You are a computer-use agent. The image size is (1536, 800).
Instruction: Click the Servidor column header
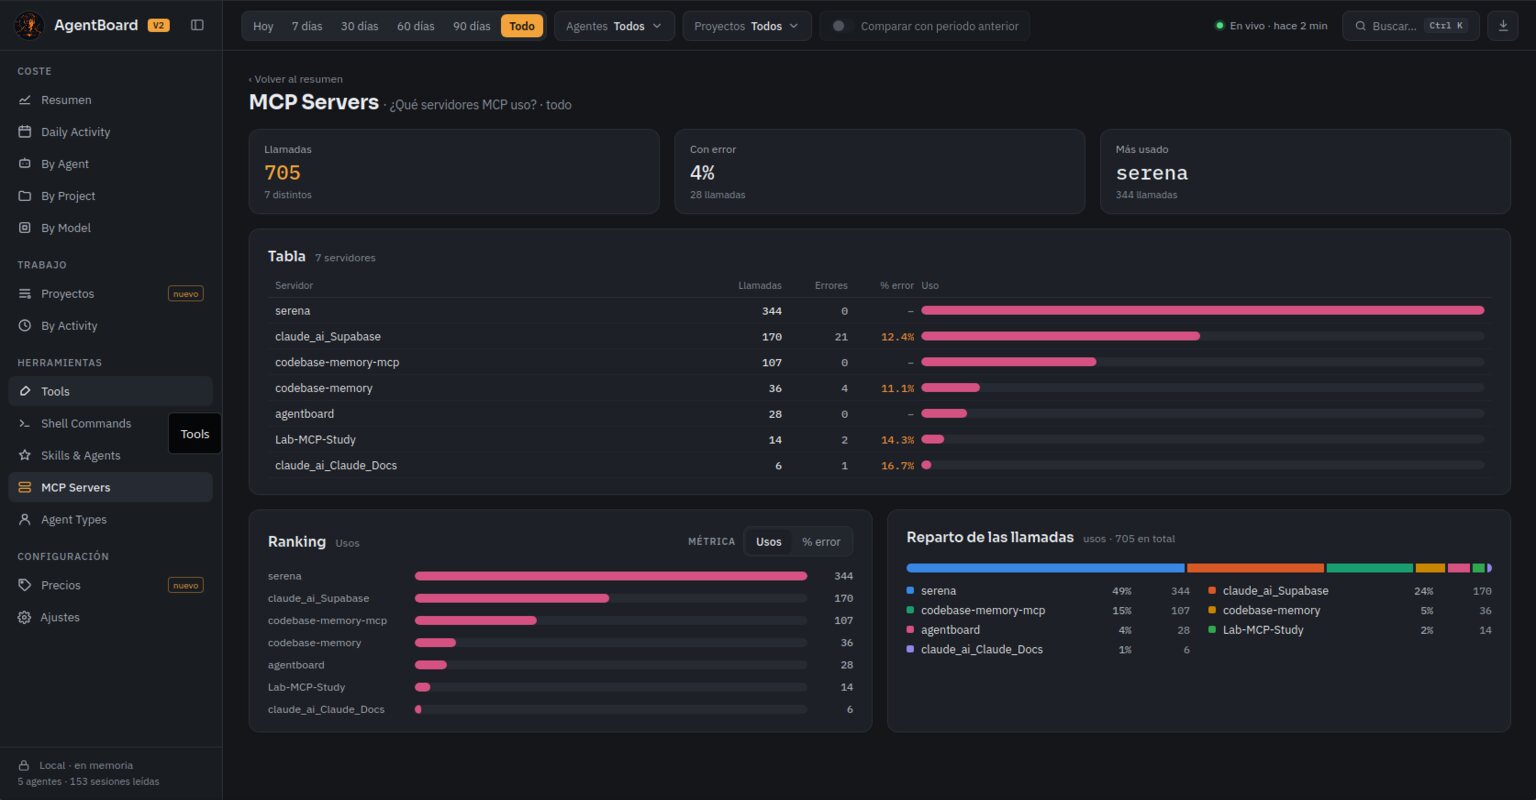point(294,286)
